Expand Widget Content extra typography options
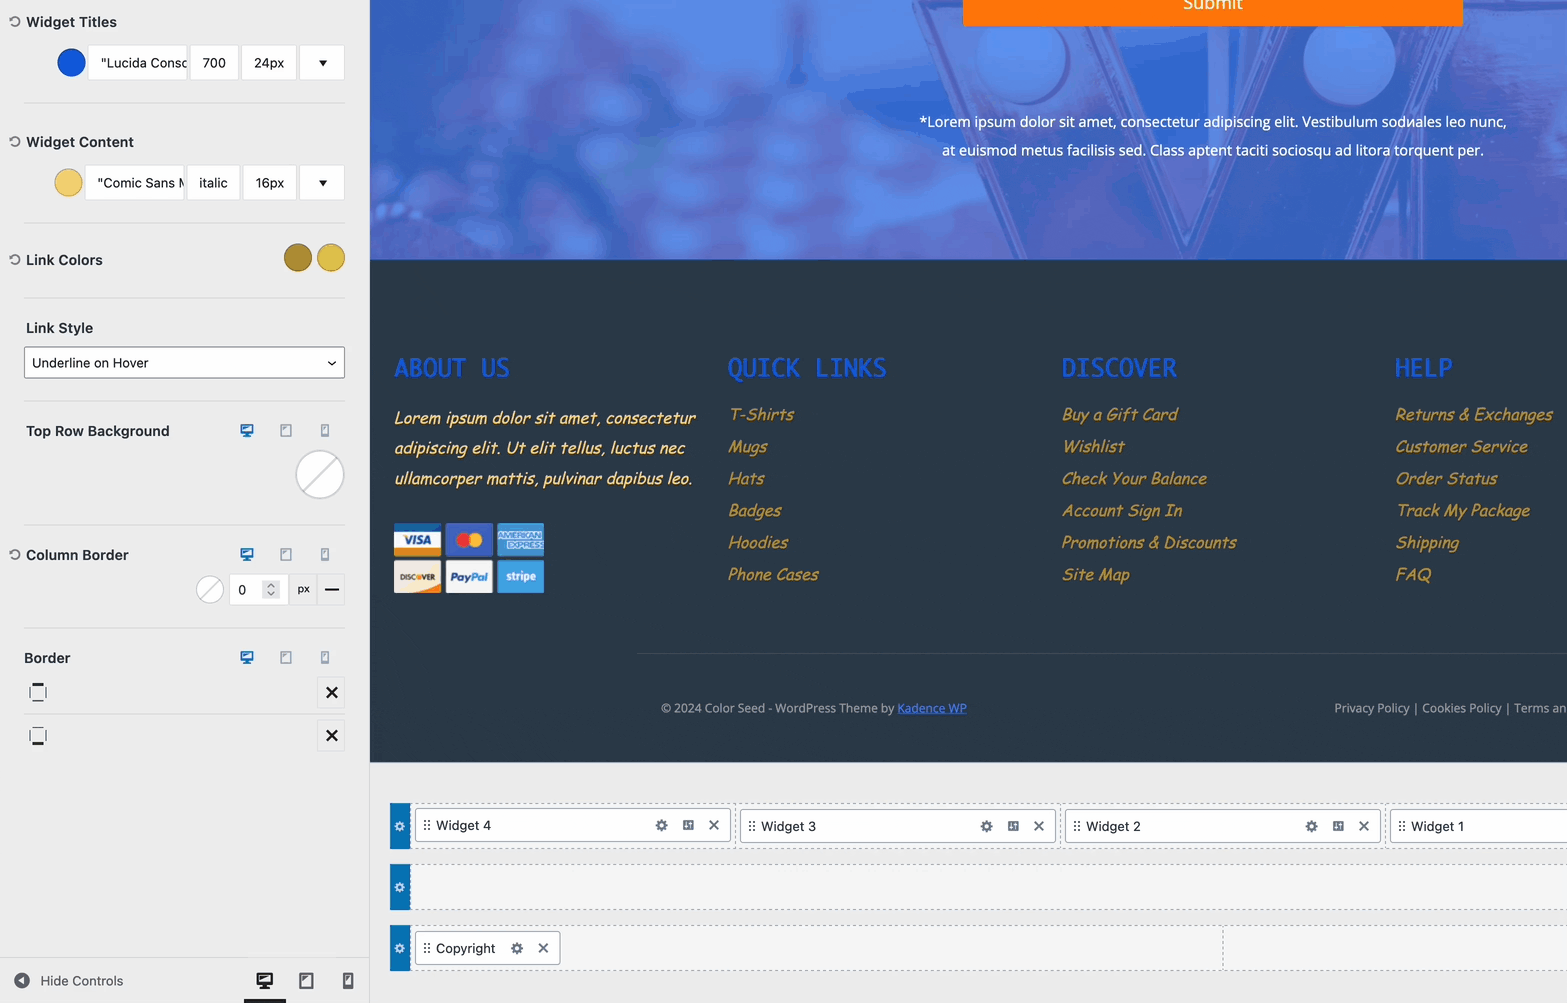Screen dimensions: 1567x1003 pos(321,182)
